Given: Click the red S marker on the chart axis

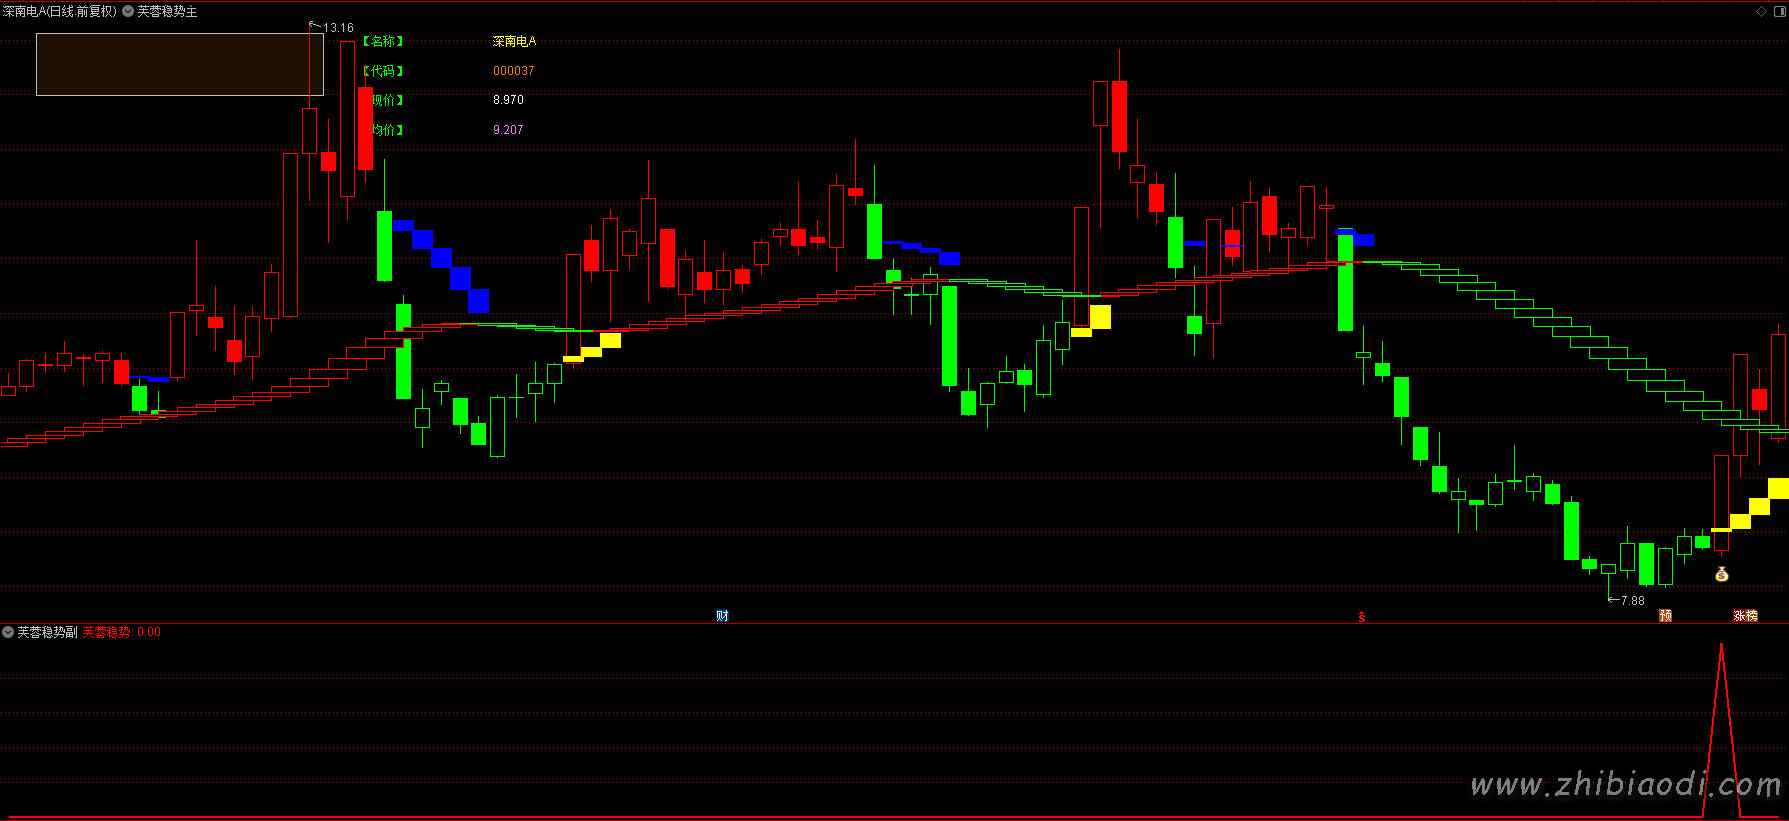Looking at the screenshot, I should point(1362,616).
